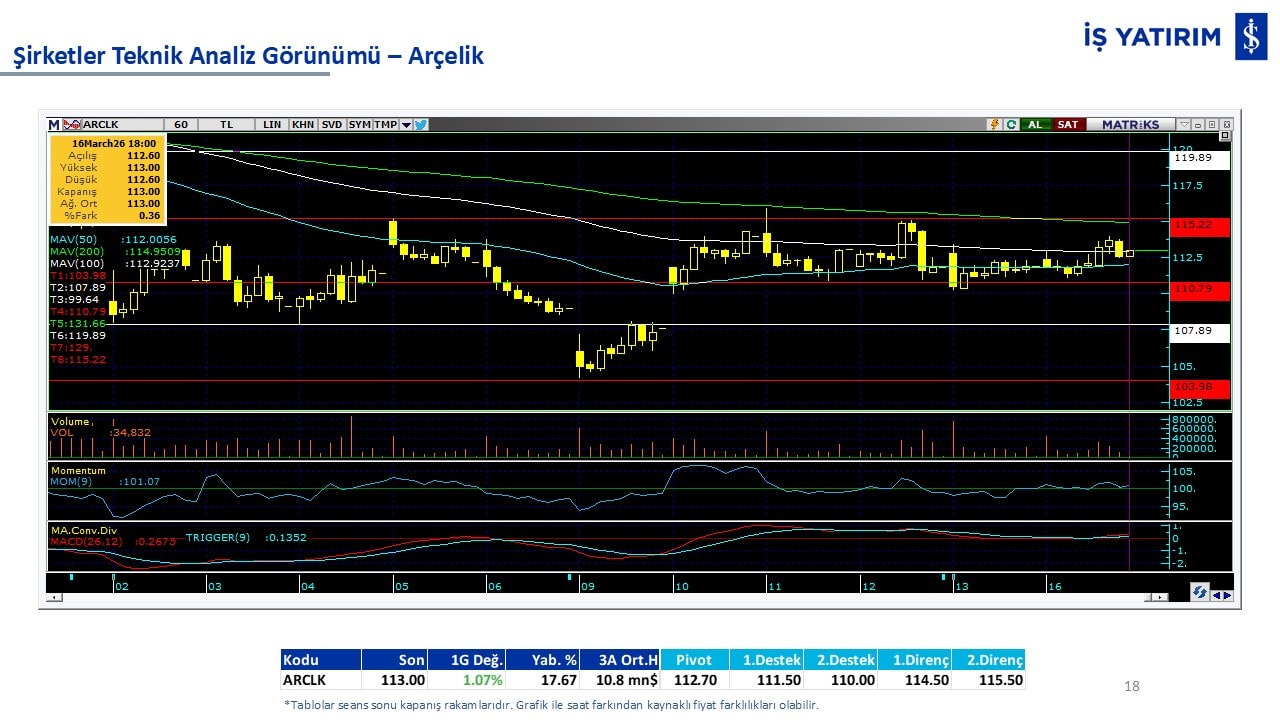Viewport: 1280px width, 720px height.
Task: Open the dropdown arrow after TMP
Action: point(406,125)
